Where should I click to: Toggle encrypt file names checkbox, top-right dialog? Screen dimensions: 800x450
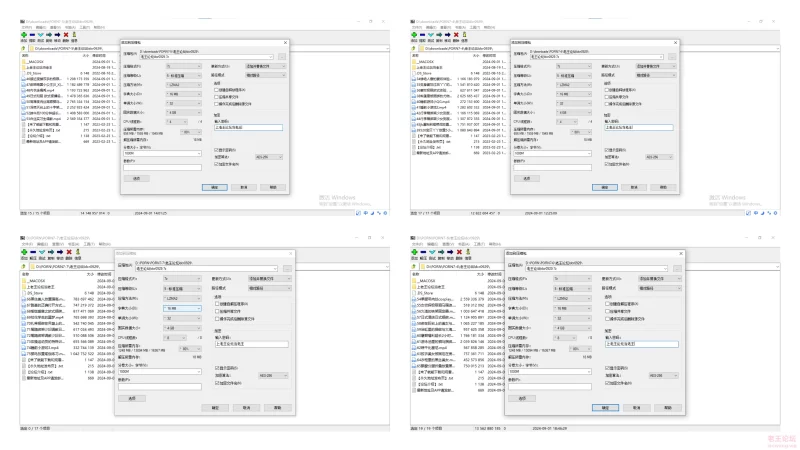coord(607,164)
